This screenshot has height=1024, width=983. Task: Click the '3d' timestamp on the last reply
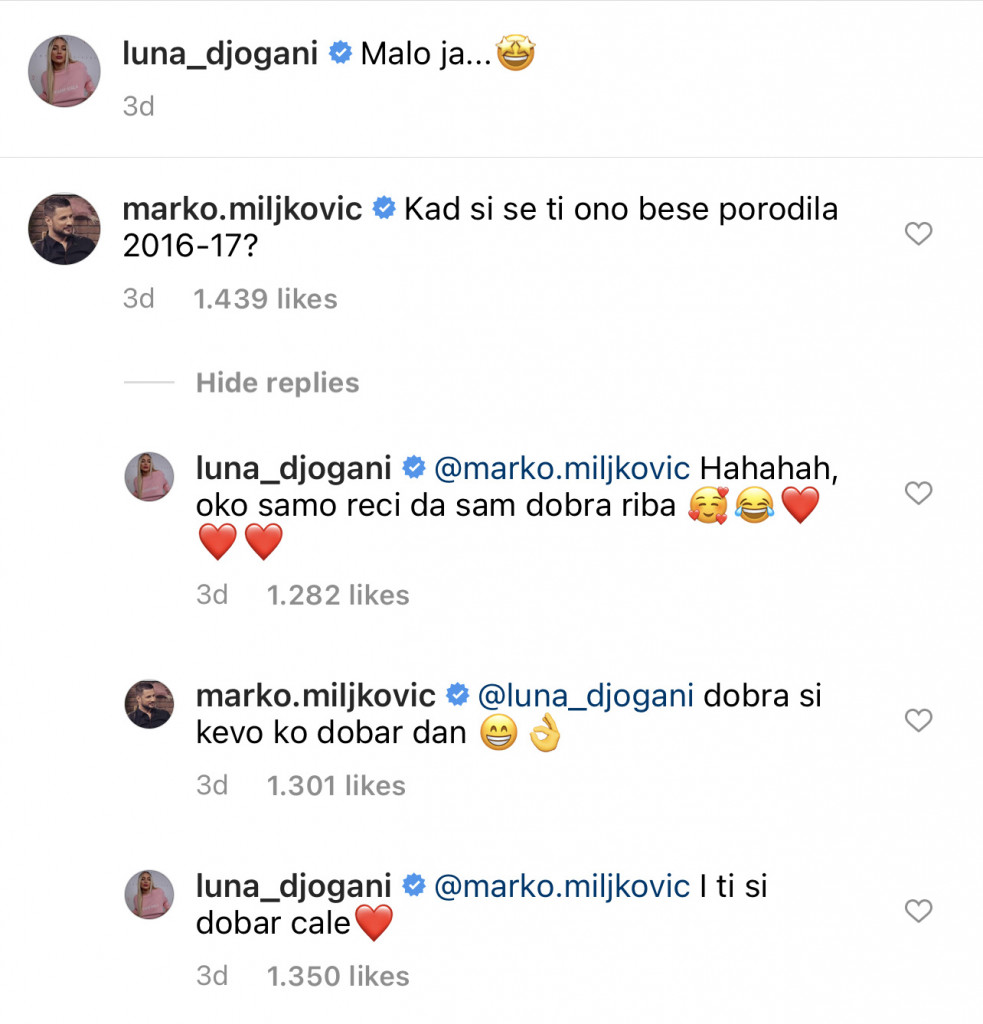[211, 976]
